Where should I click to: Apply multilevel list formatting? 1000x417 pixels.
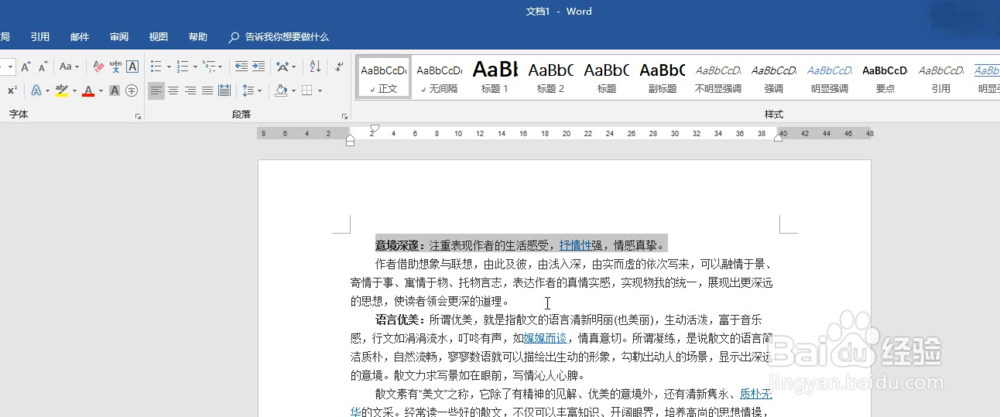(x=209, y=66)
